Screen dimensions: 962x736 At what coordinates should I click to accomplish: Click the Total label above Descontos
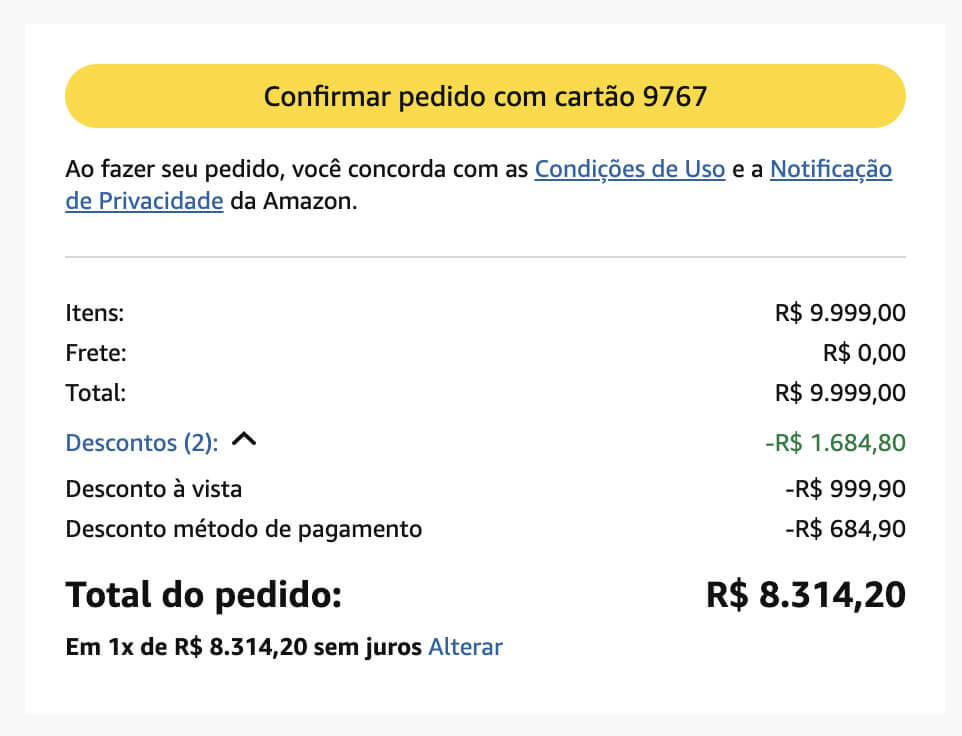coord(95,393)
